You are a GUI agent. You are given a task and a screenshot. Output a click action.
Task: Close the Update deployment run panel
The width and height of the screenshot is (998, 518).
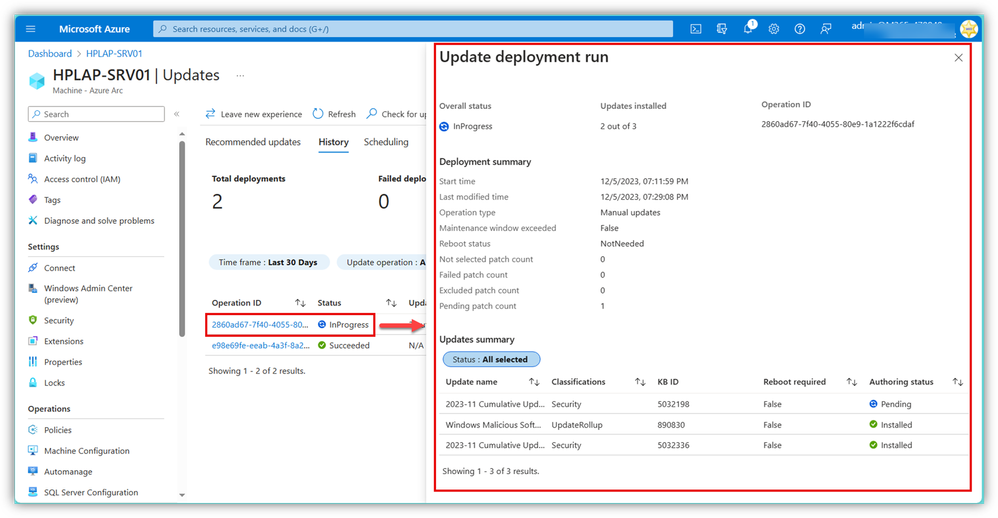(x=959, y=58)
